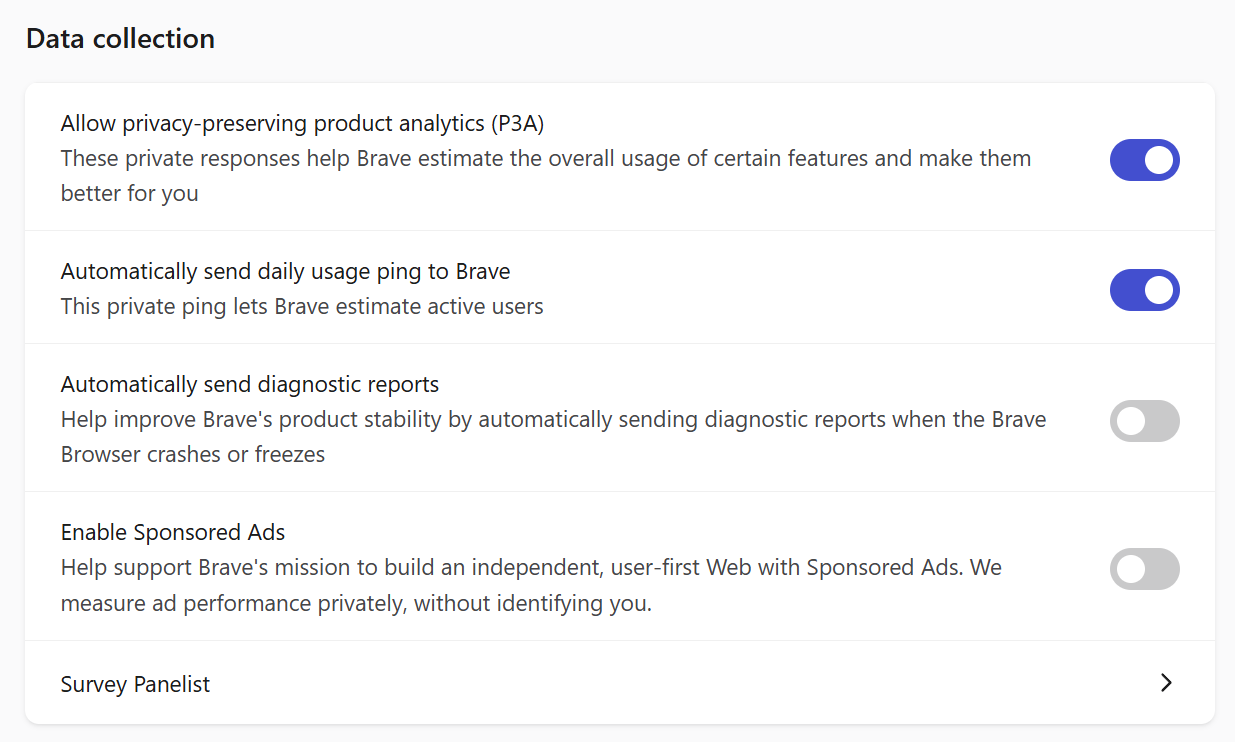Click the white knob on the P3A switch
The height and width of the screenshot is (742, 1235).
1158,160
